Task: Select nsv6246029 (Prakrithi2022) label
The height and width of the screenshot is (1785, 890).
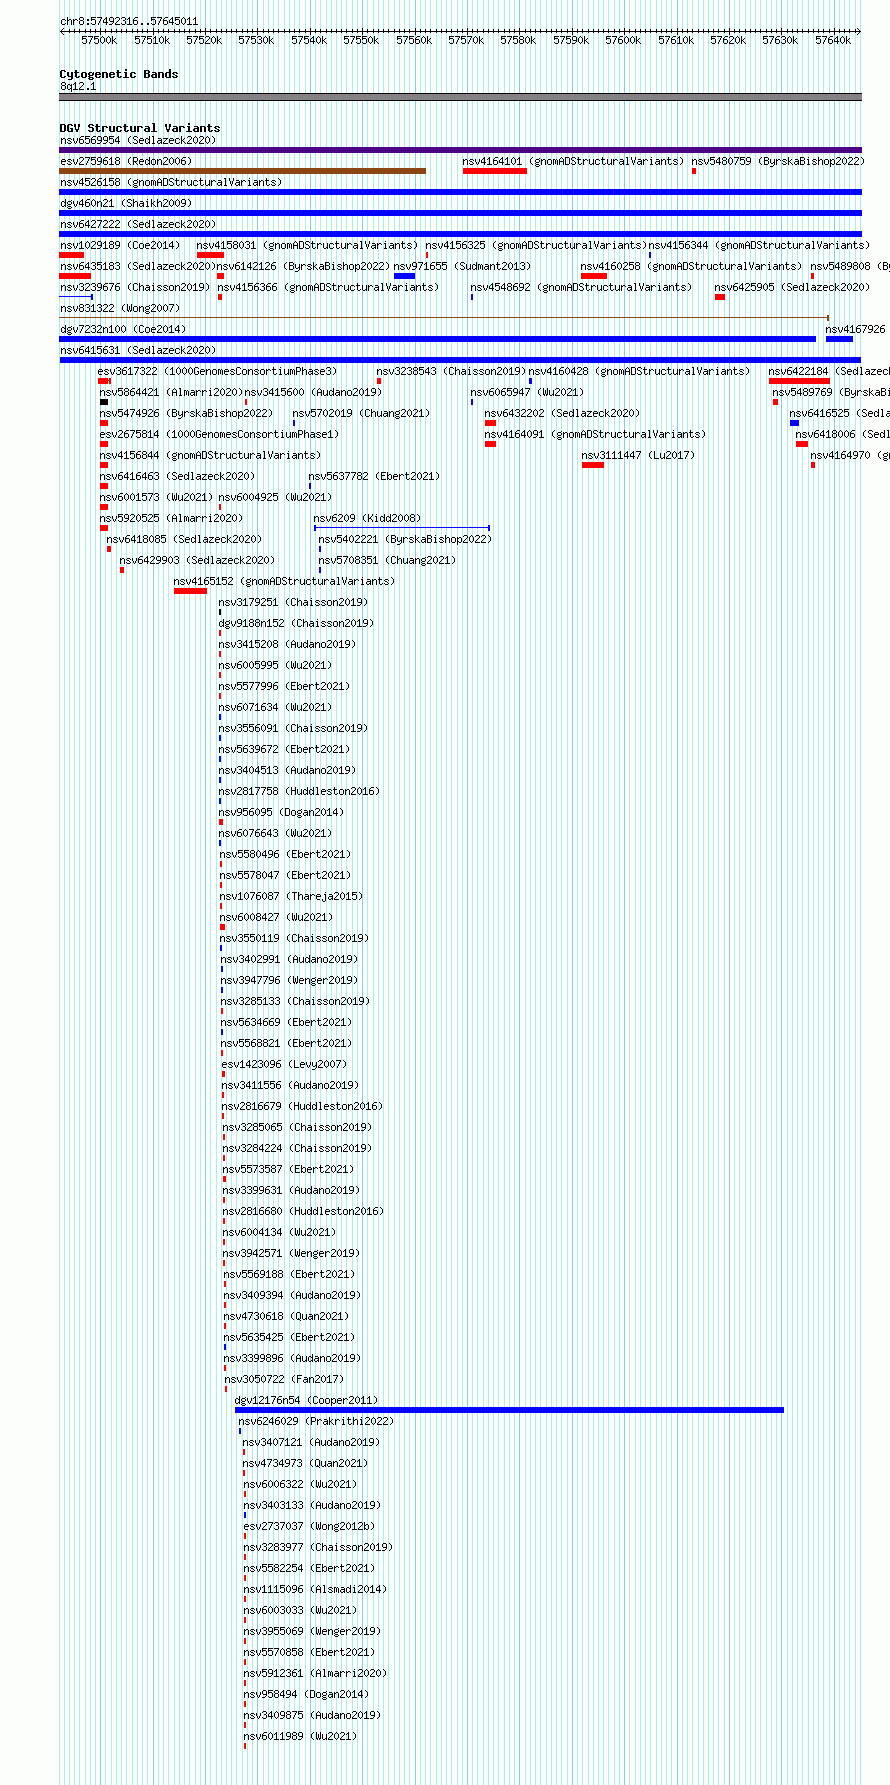Action: tap(316, 1421)
